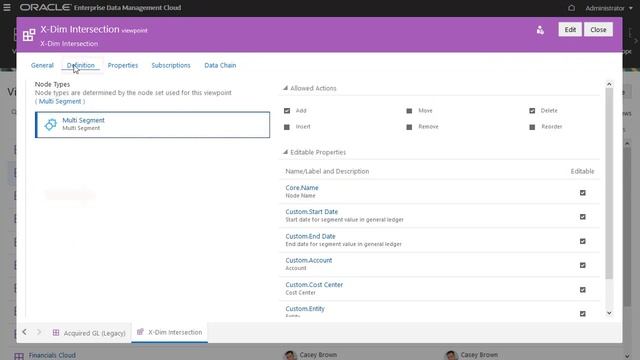Open Financials Cloud in the background list
The image size is (640, 360).
52,356
